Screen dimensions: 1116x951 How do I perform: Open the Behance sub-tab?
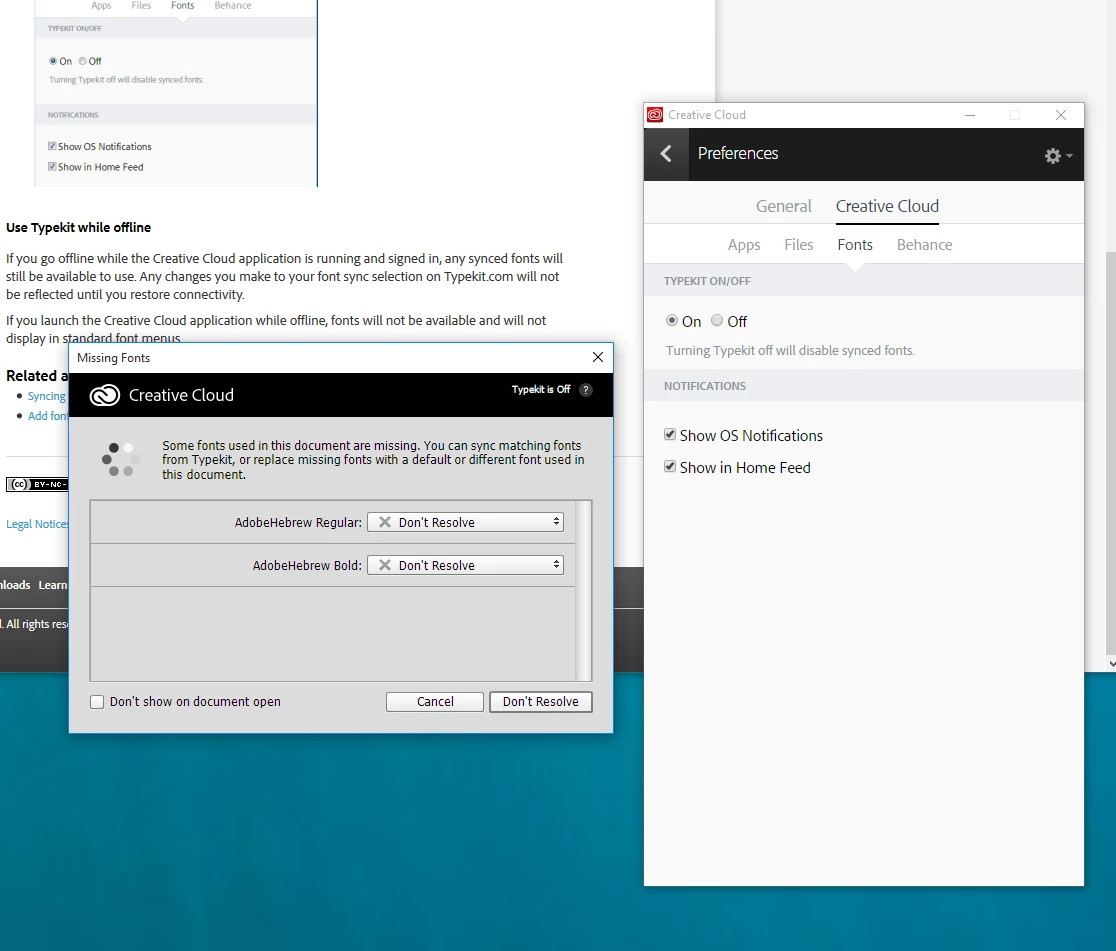tap(925, 244)
